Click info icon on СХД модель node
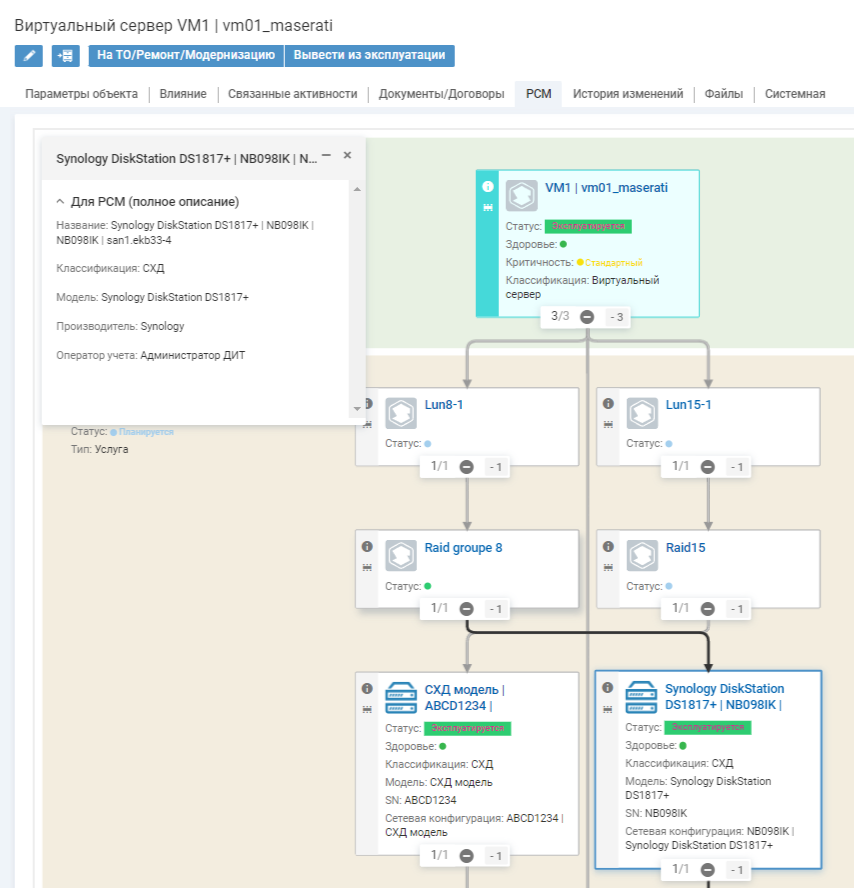854x888 pixels. tap(367, 688)
